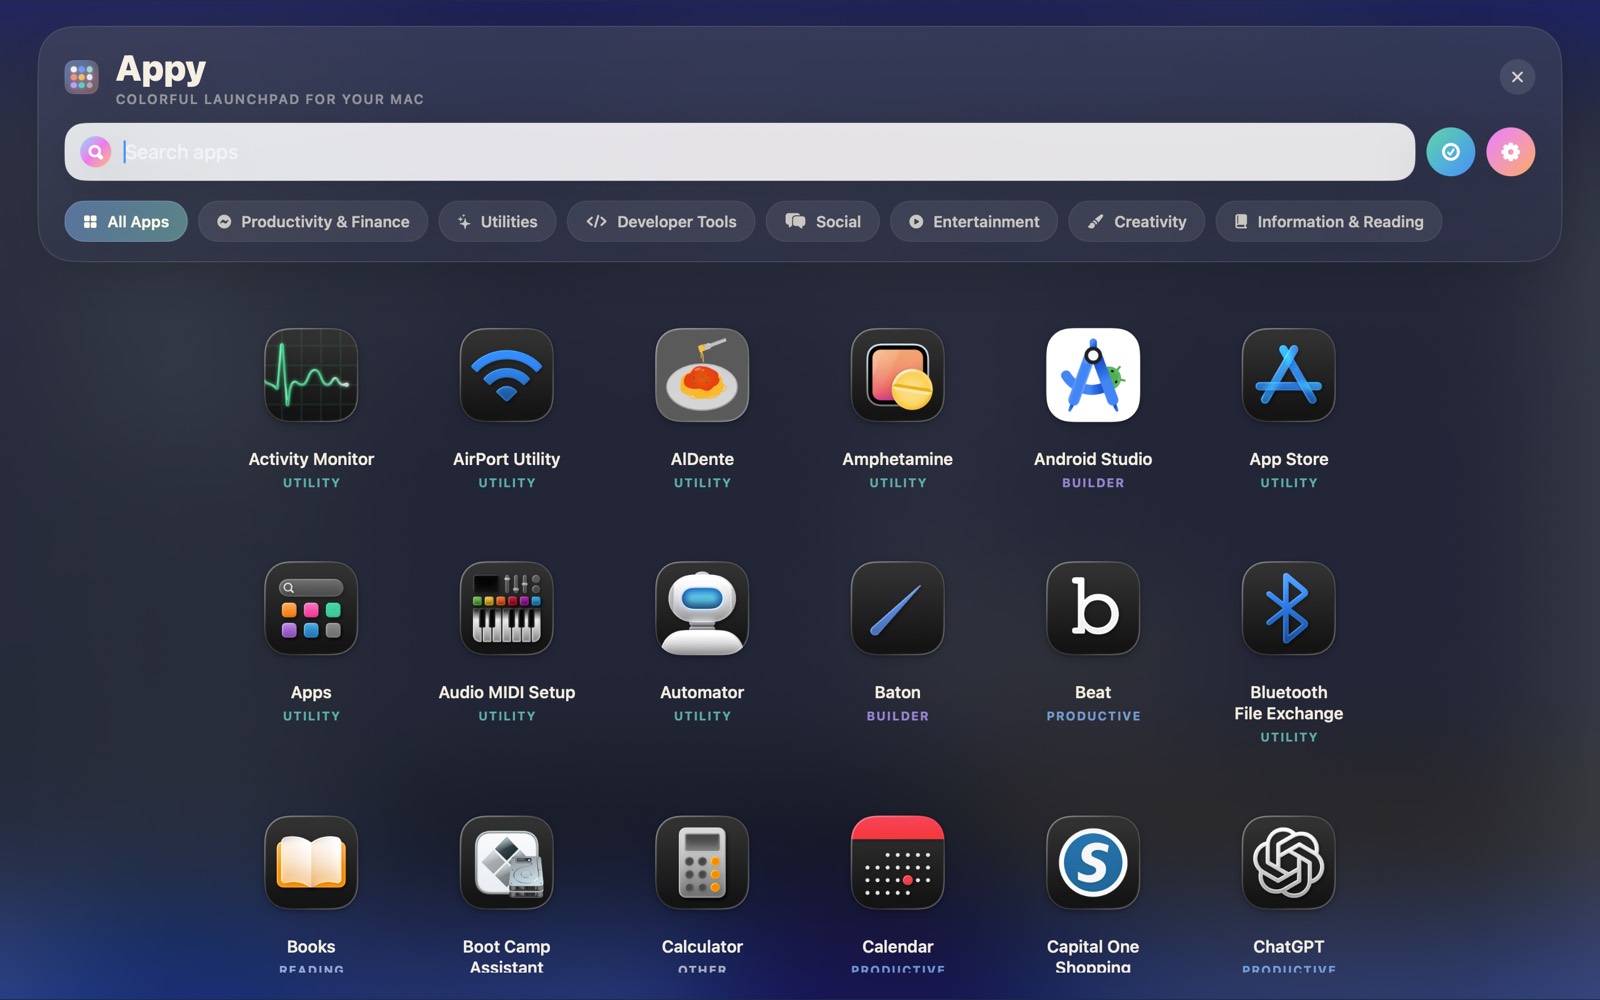
Task: Switch to Developer Tools category
Action: pyautogui.click(x=661, y=222)
